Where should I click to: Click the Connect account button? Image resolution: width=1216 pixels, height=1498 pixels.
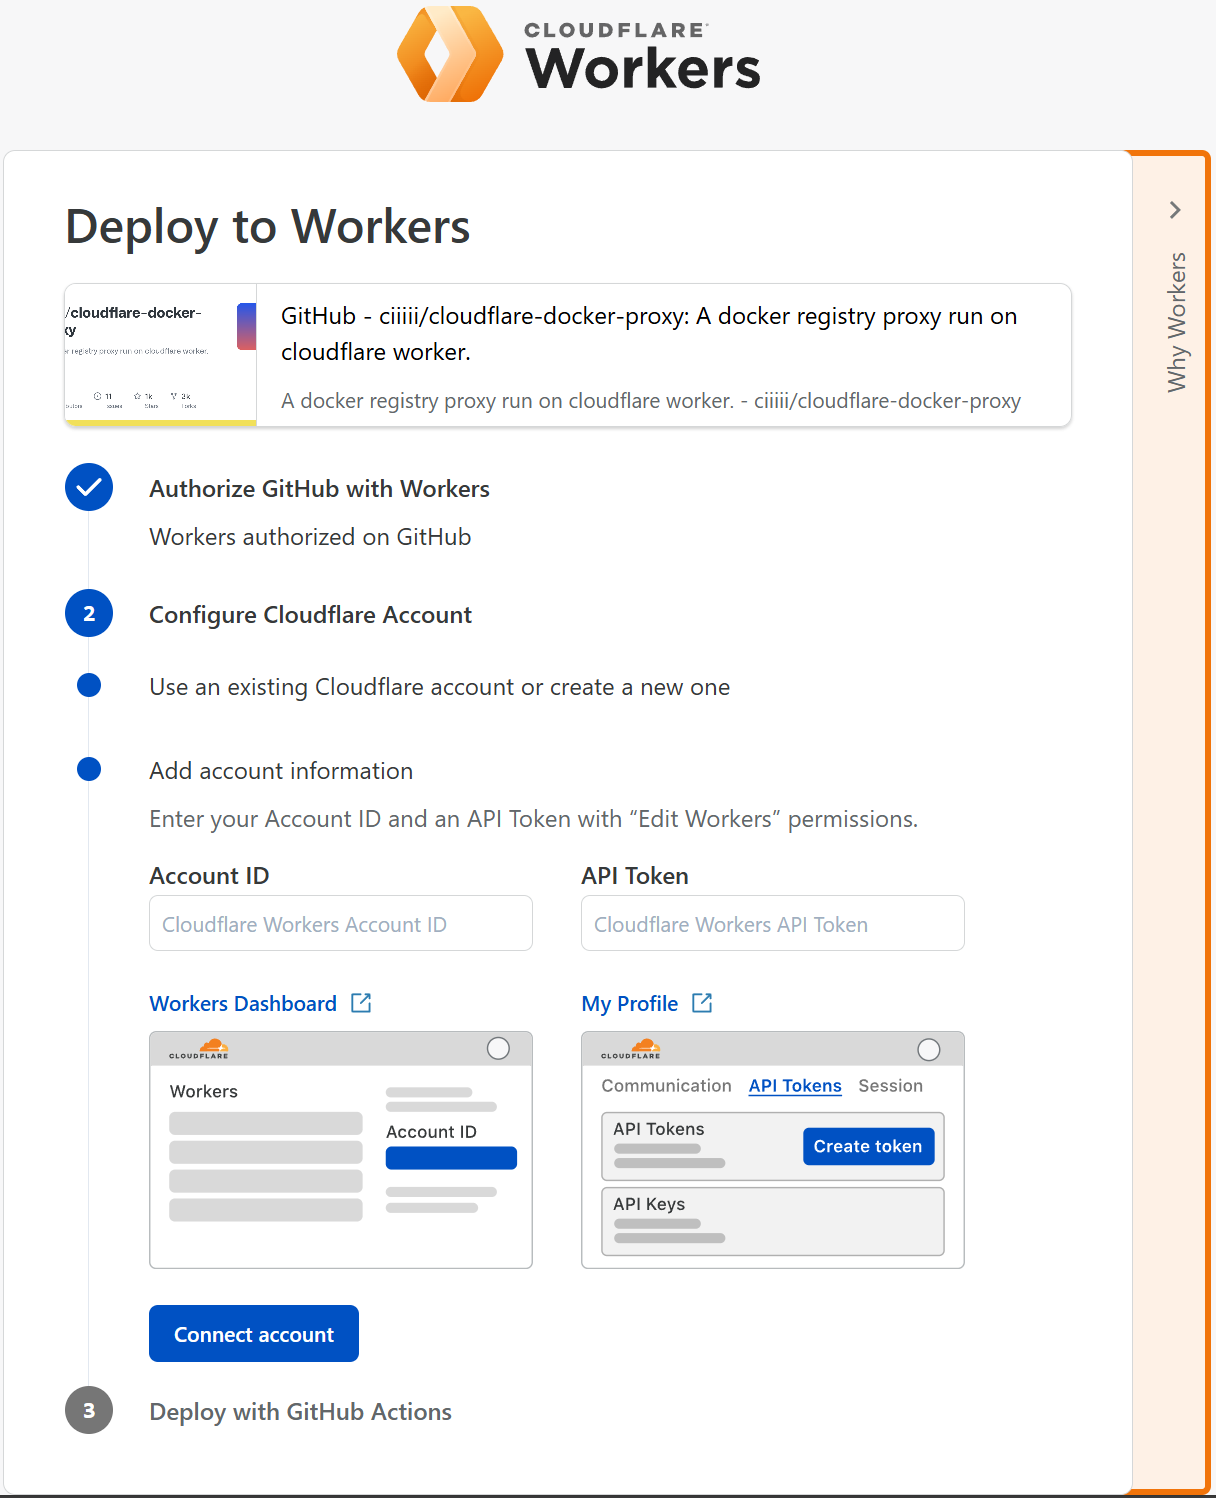(x=254, y=1334)
